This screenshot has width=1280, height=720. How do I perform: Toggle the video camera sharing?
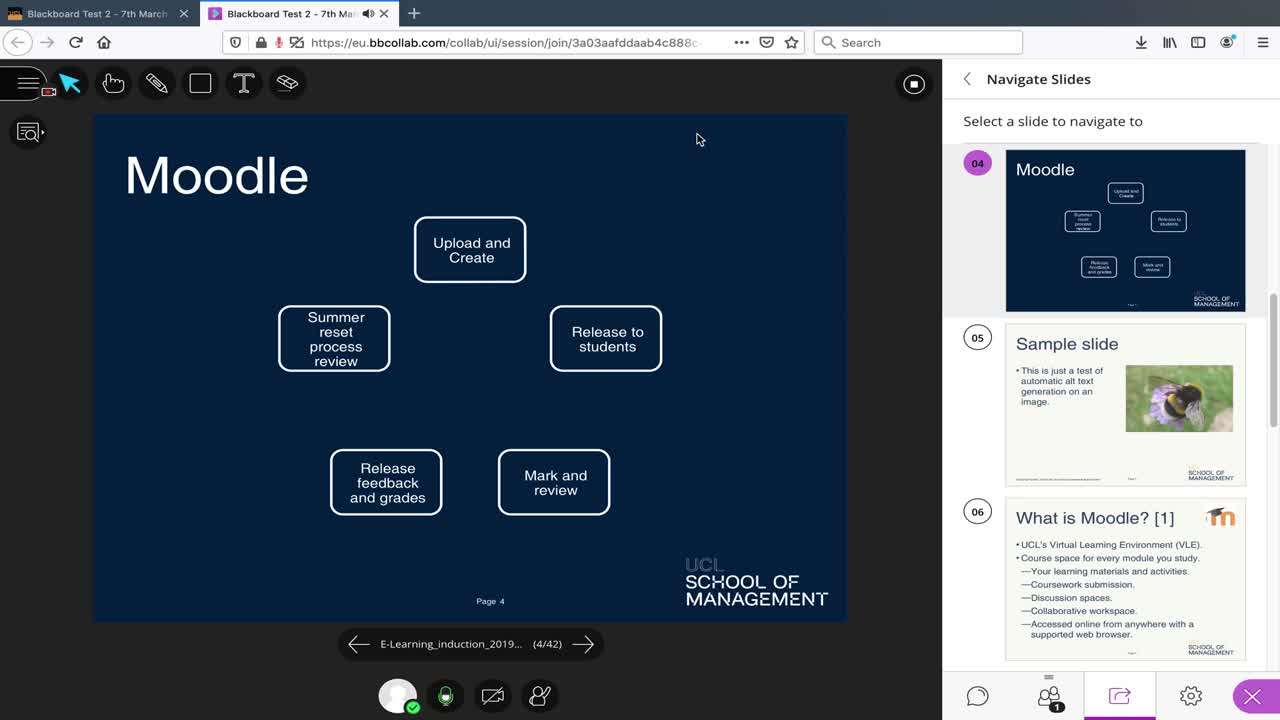[493, 696]
